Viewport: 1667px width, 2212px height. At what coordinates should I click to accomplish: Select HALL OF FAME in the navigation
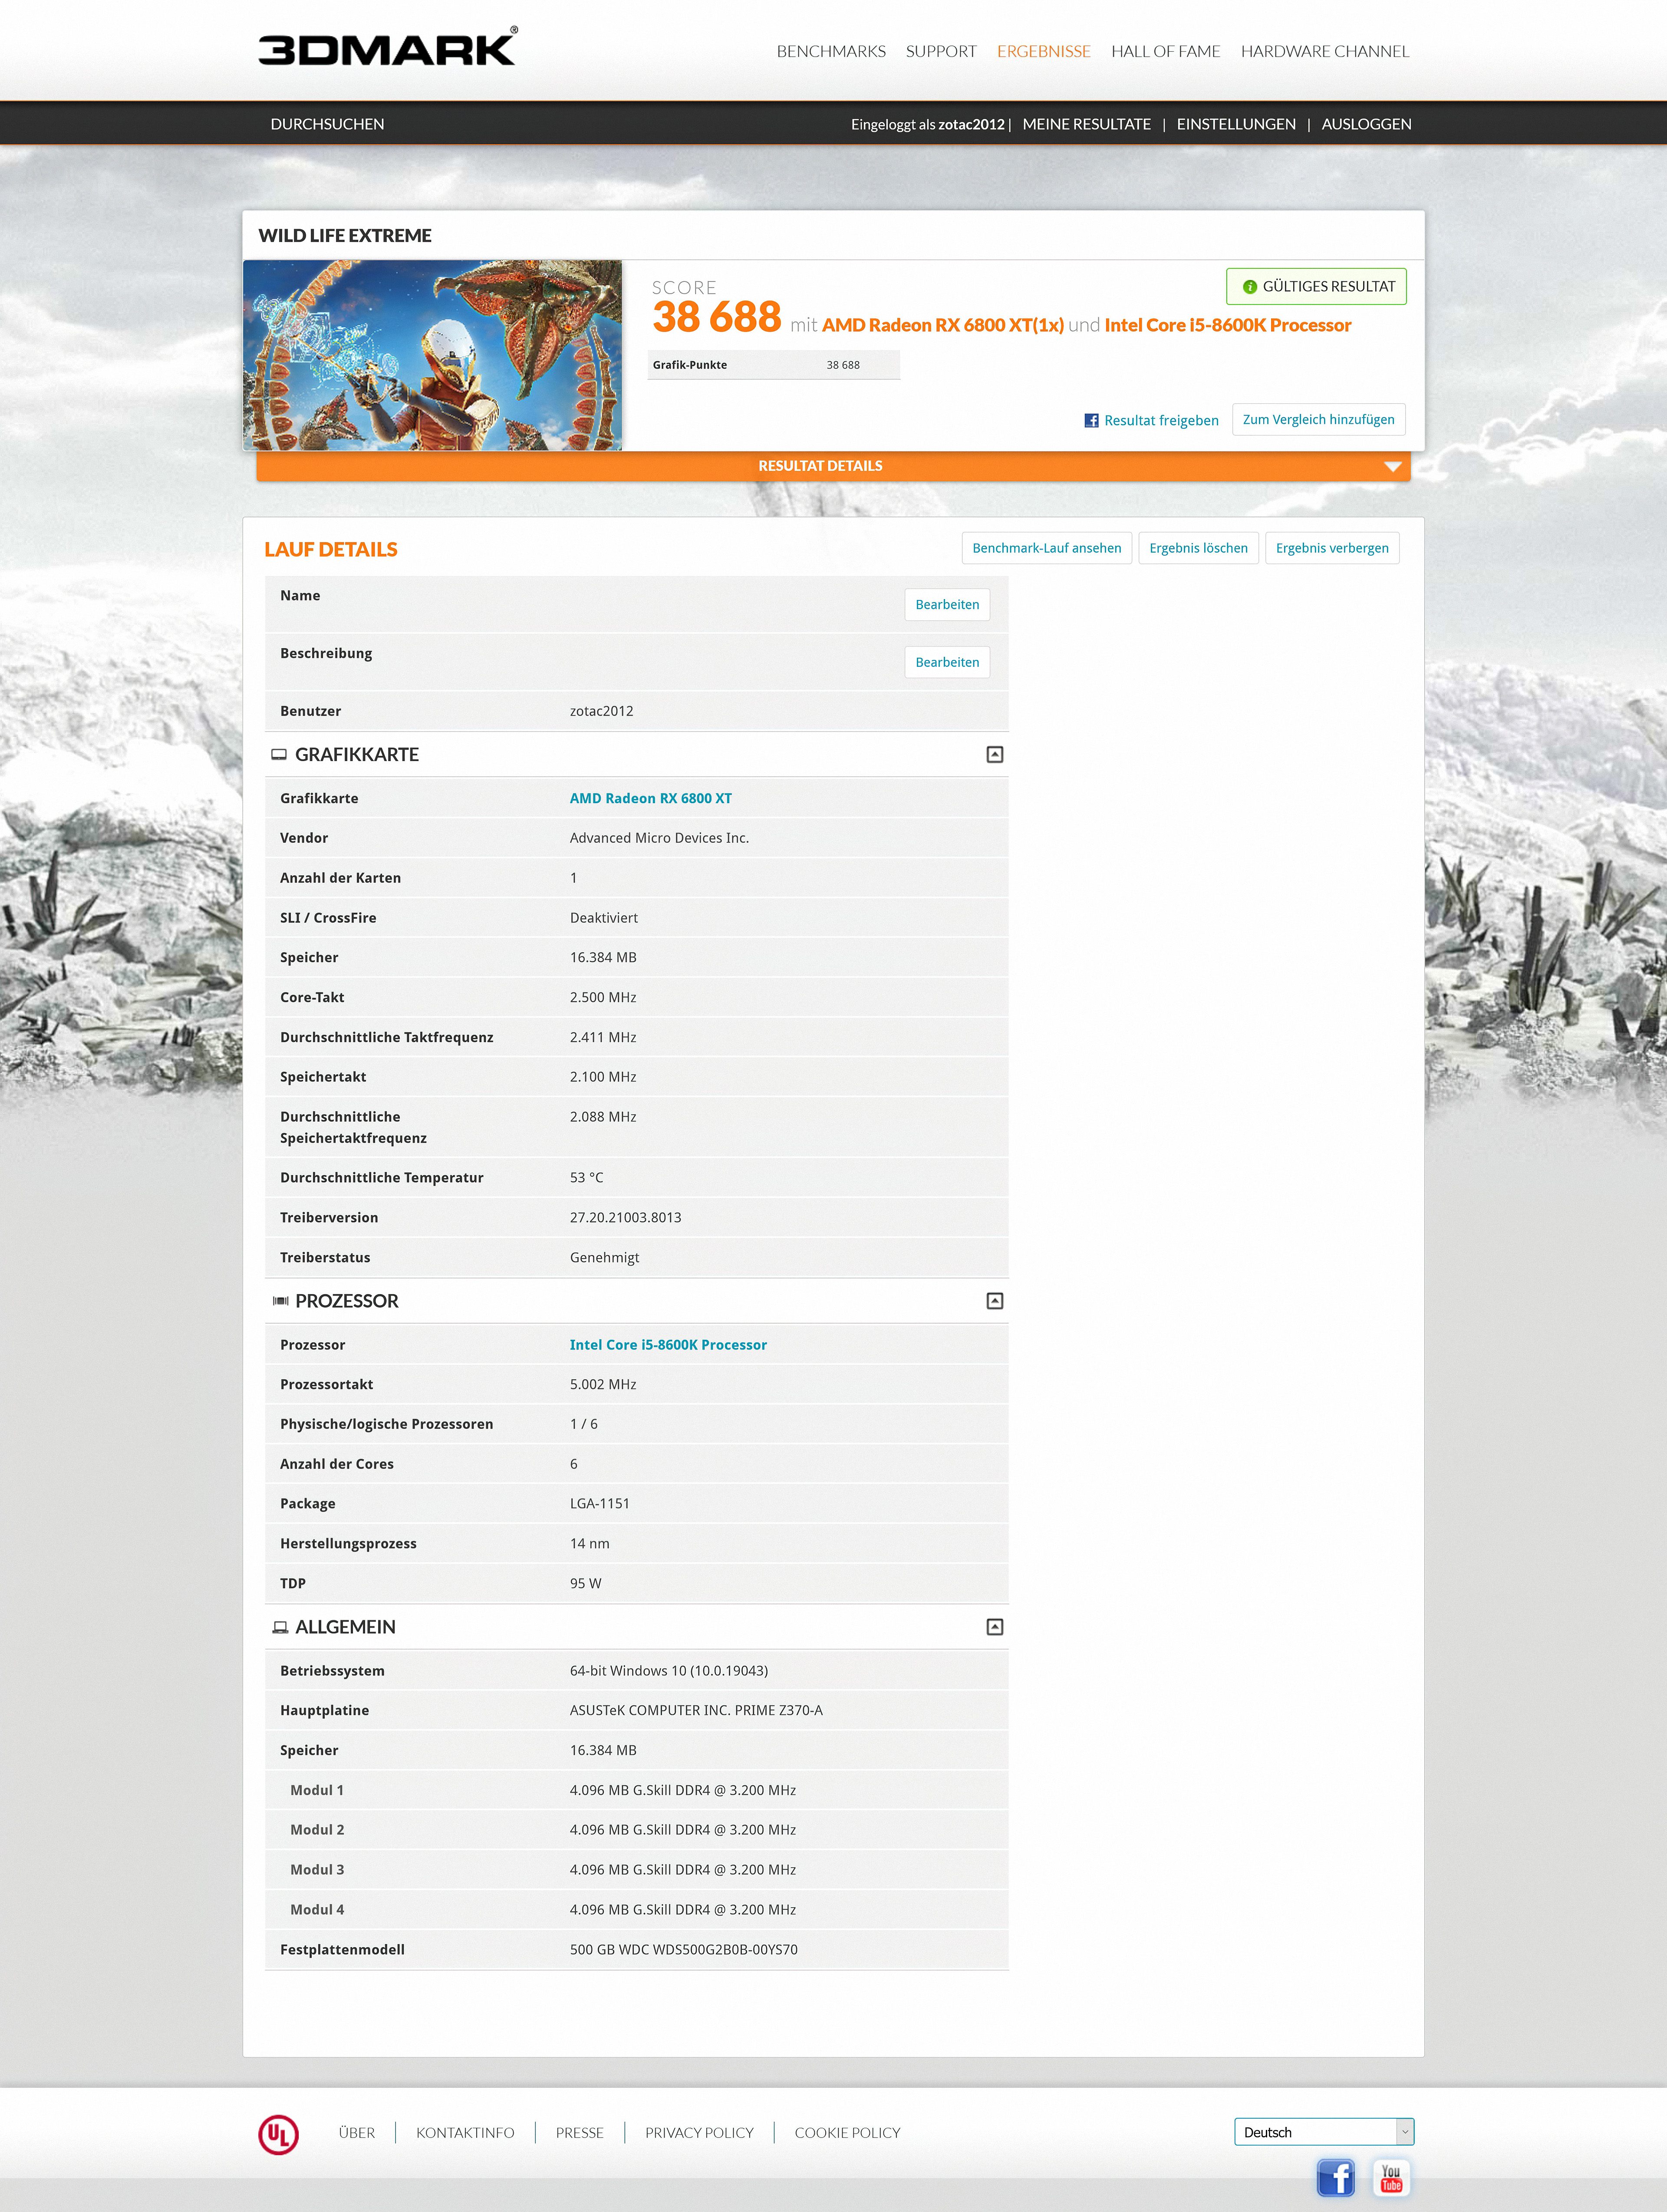[x=1166, y=51]
